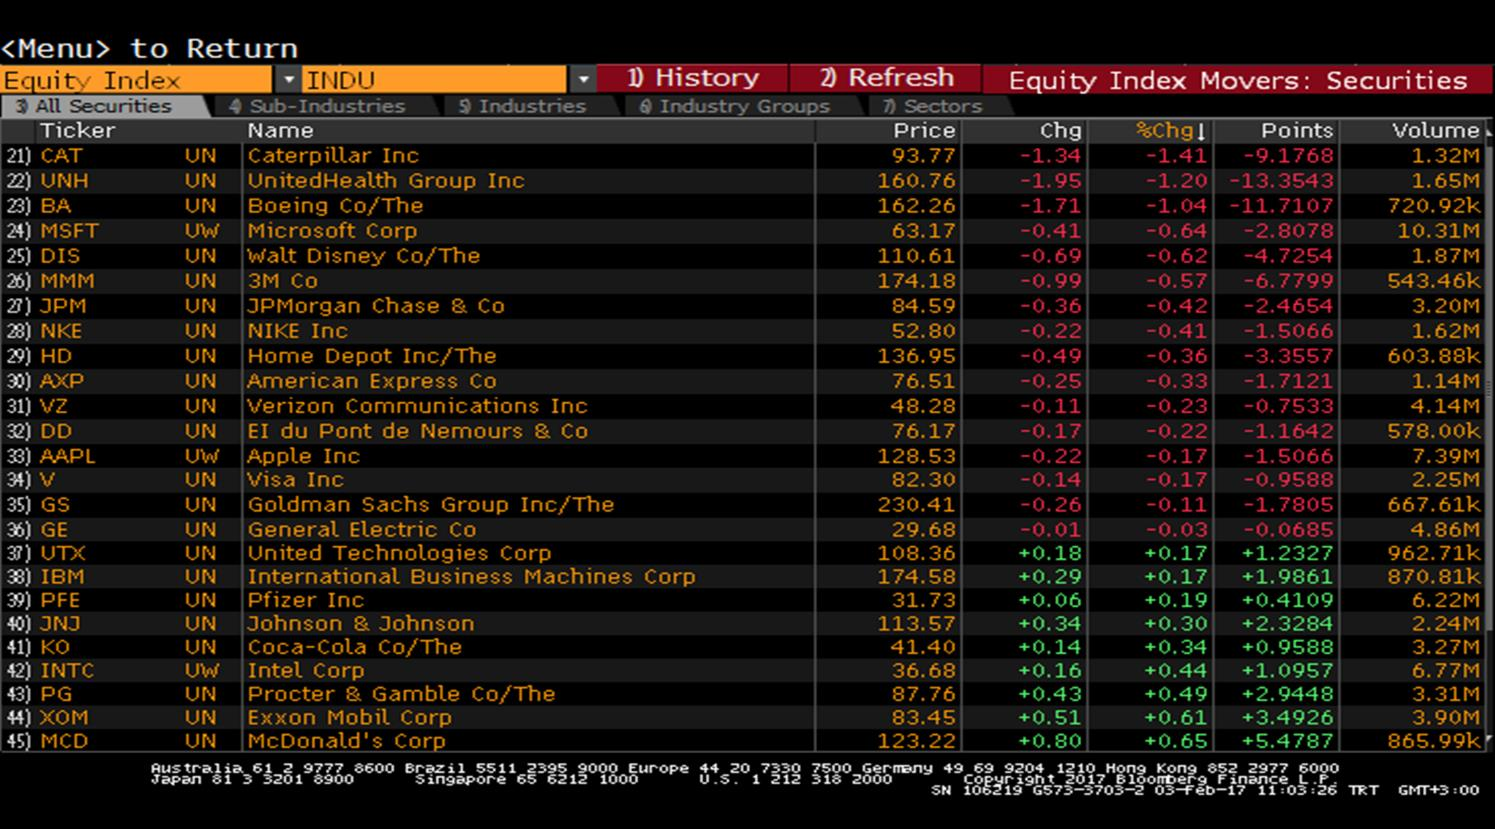The image size is (1495, 829).
Task: Select the UTX ticker
Action: point(62,553)
